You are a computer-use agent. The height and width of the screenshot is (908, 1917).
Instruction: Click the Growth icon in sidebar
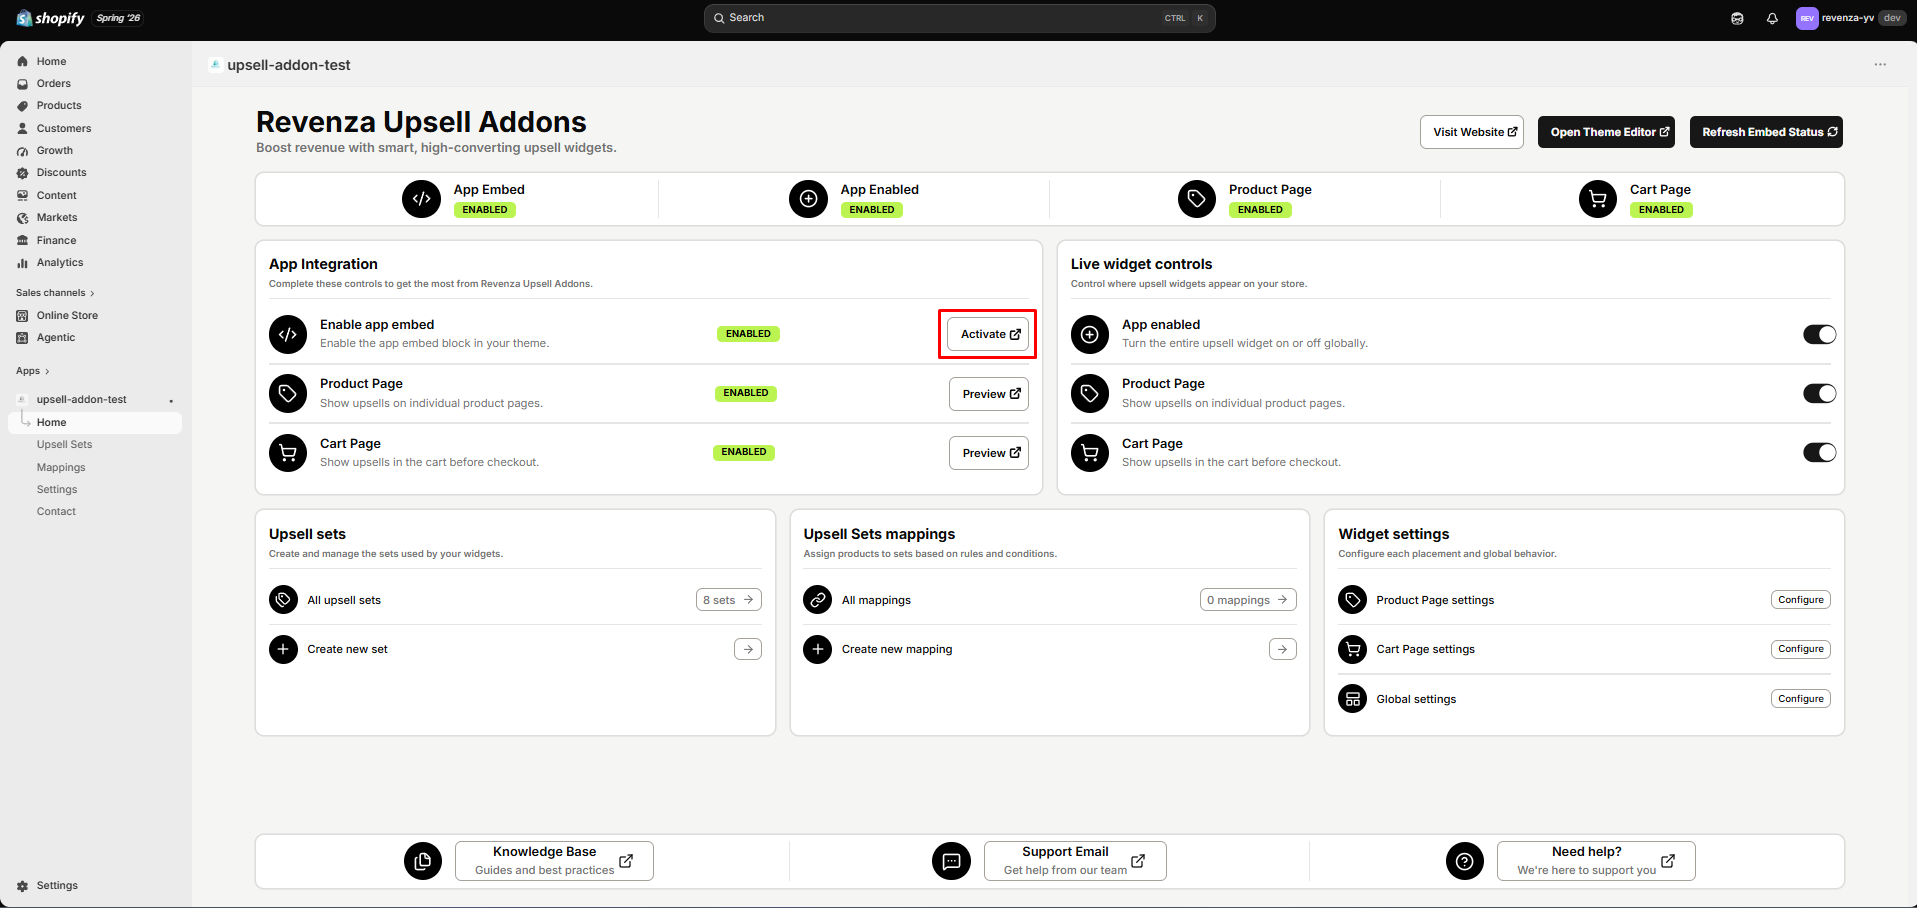(22, 151)
